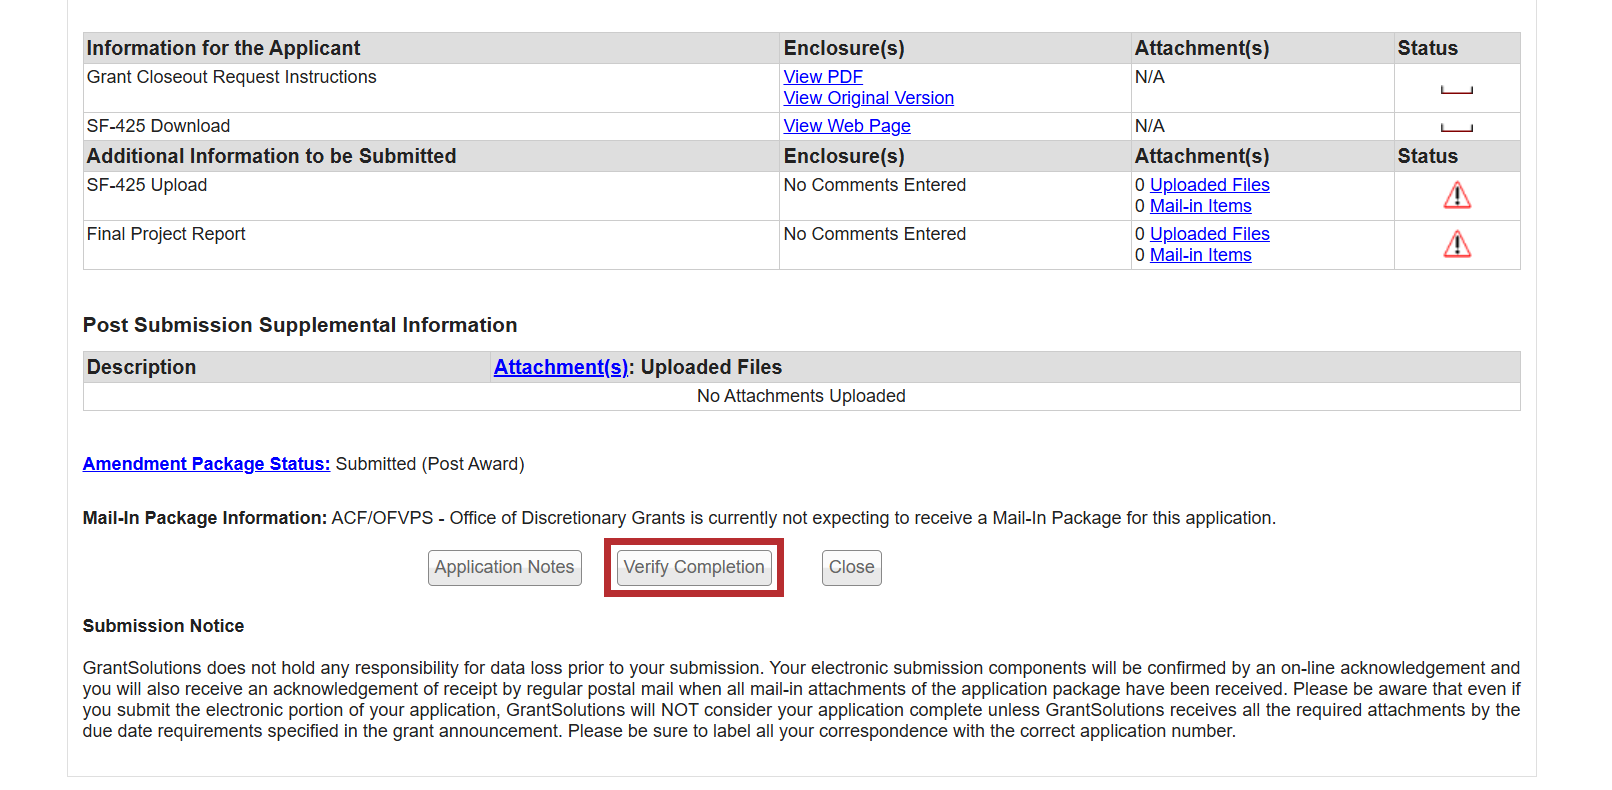
Task: Open View Original Version enclosure
Action: tap(868, 98)
